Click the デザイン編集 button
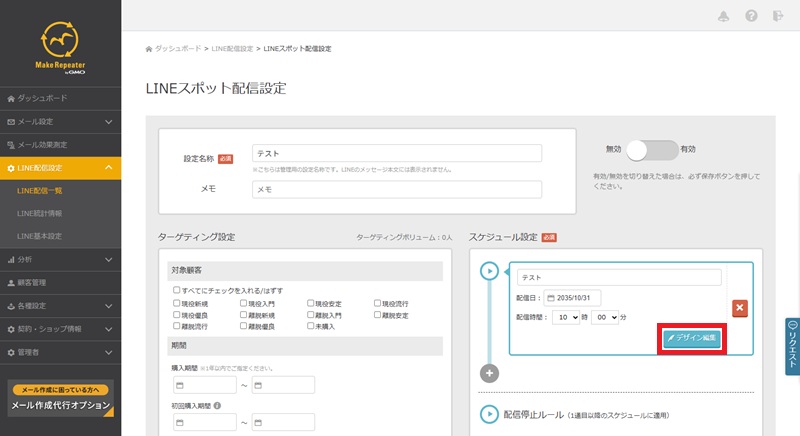 point(692,338)
